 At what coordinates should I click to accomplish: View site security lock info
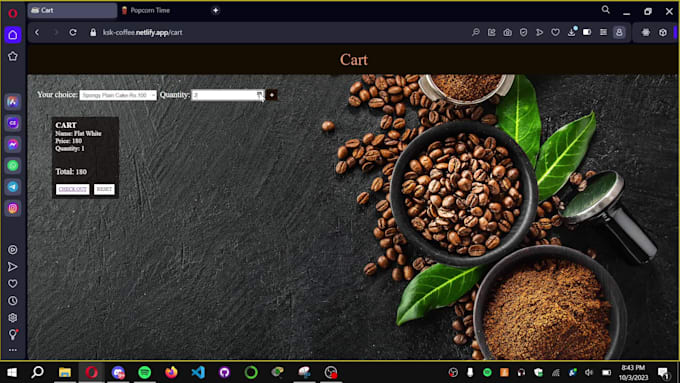coord(93,33)
